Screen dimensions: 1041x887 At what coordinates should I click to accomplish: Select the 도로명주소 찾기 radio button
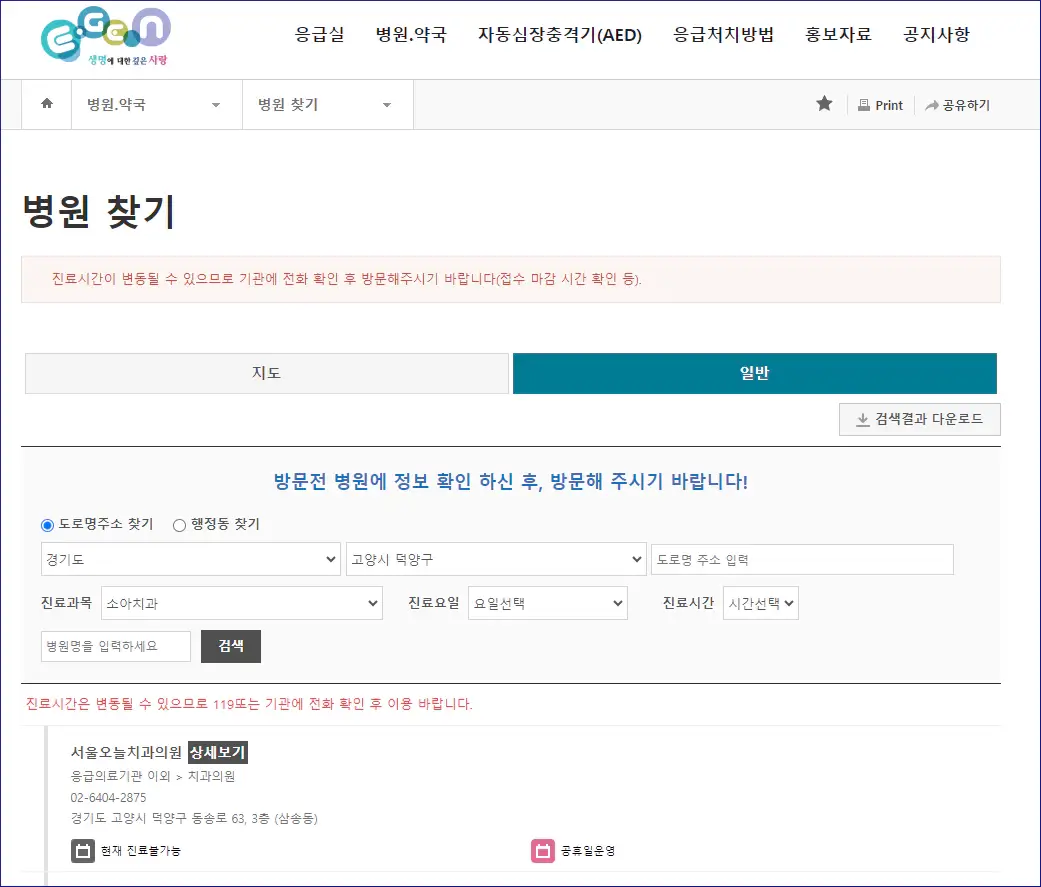click(x=45, y=524)
